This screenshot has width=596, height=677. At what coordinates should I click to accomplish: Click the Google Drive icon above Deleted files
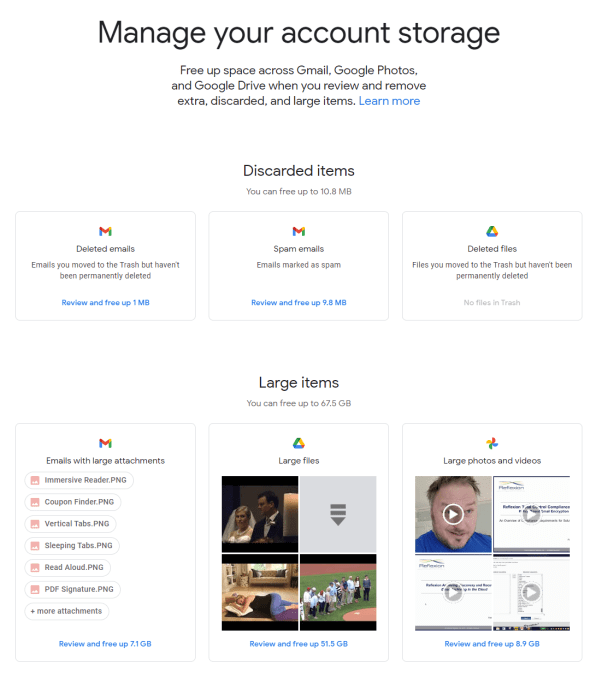492,231
